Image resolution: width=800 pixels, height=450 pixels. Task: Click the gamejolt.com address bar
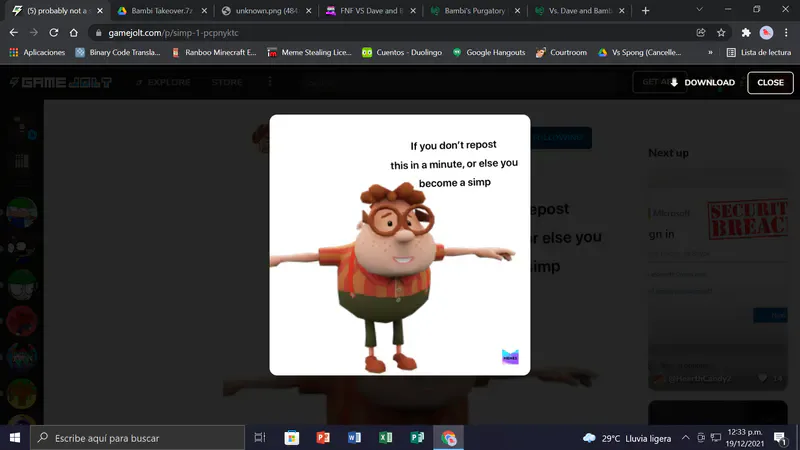point(393,33)
